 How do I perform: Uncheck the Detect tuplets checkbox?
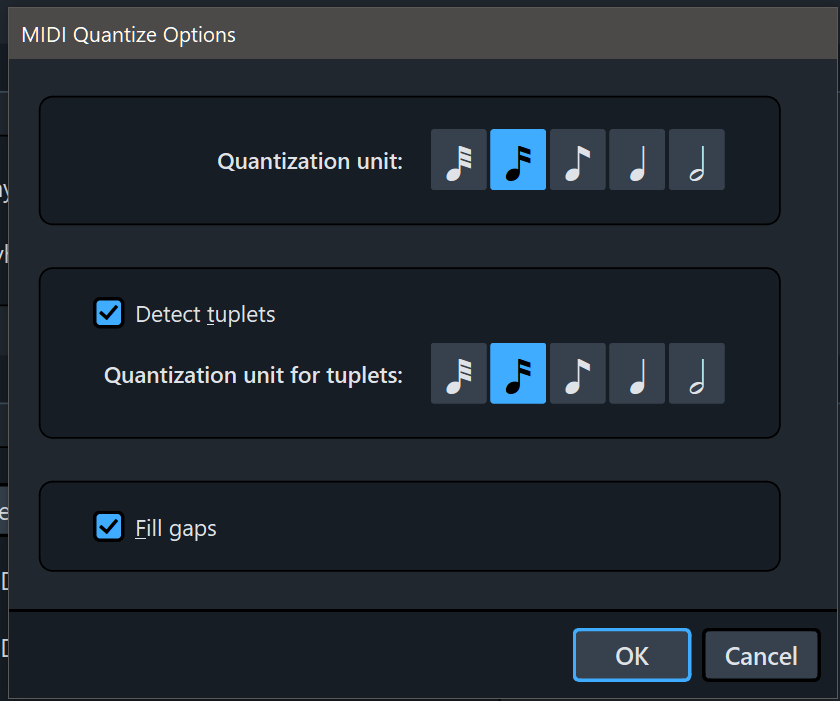pyautogui.click(x=108, y=313)
